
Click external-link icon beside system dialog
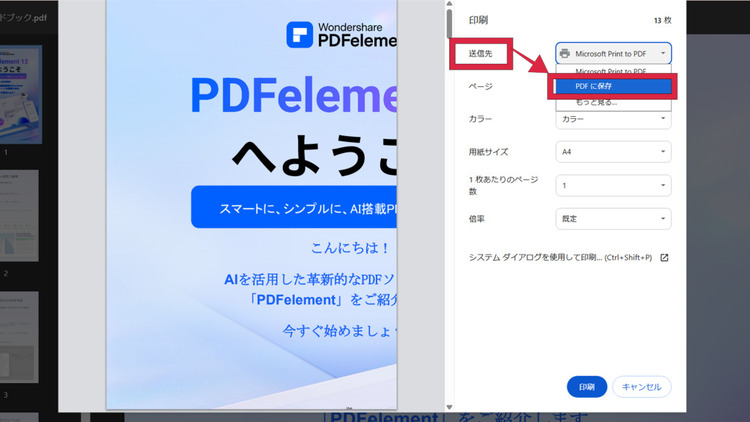pyautogui.click(x=664, y=257)
